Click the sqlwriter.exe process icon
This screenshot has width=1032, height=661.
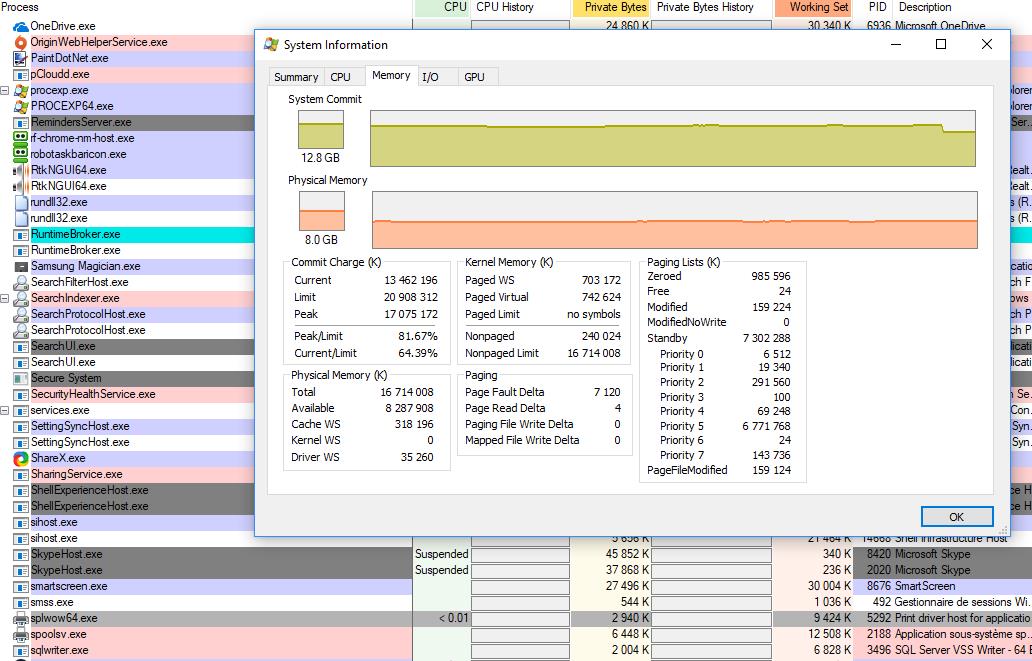(x=21, y=650)
